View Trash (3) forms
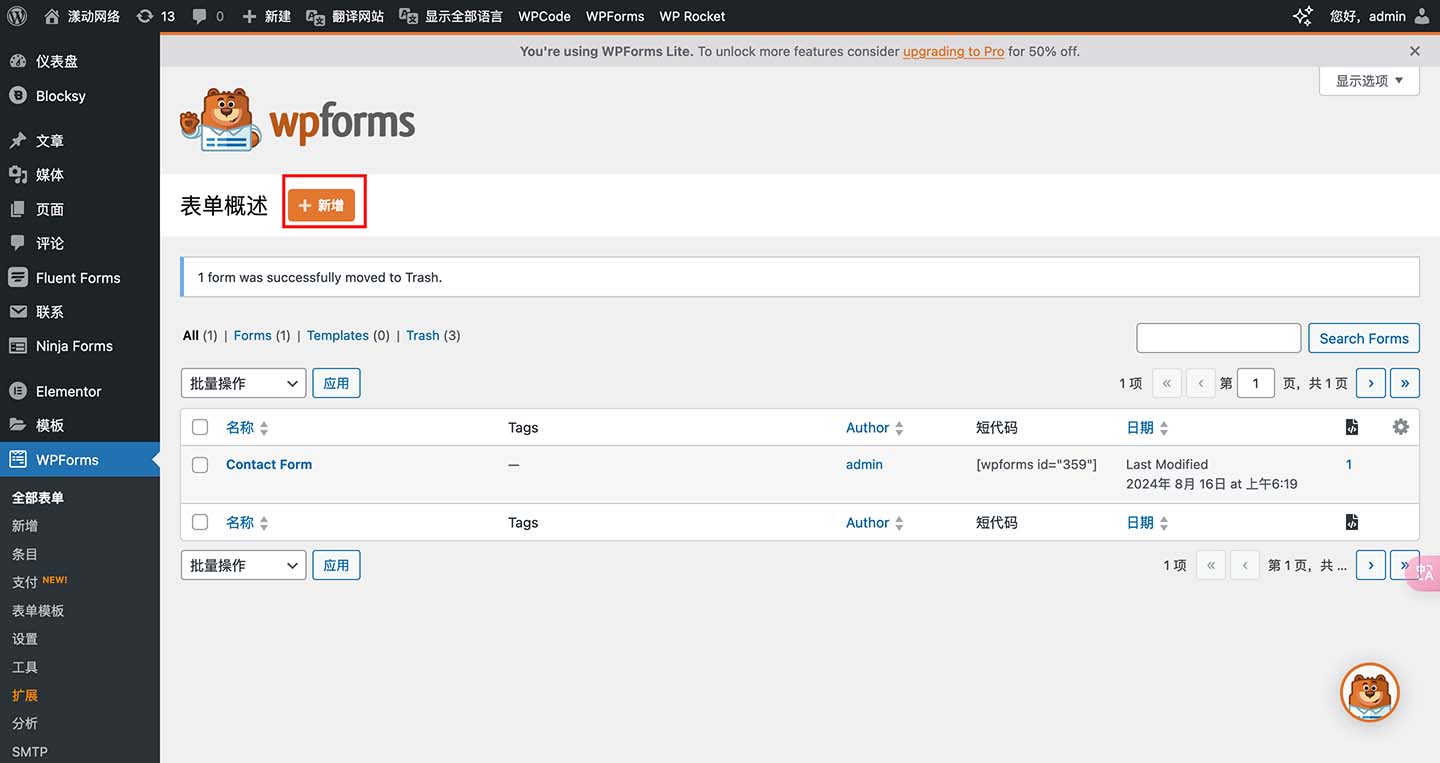The height and width of the screenshot is (763, 1440). 433,336
